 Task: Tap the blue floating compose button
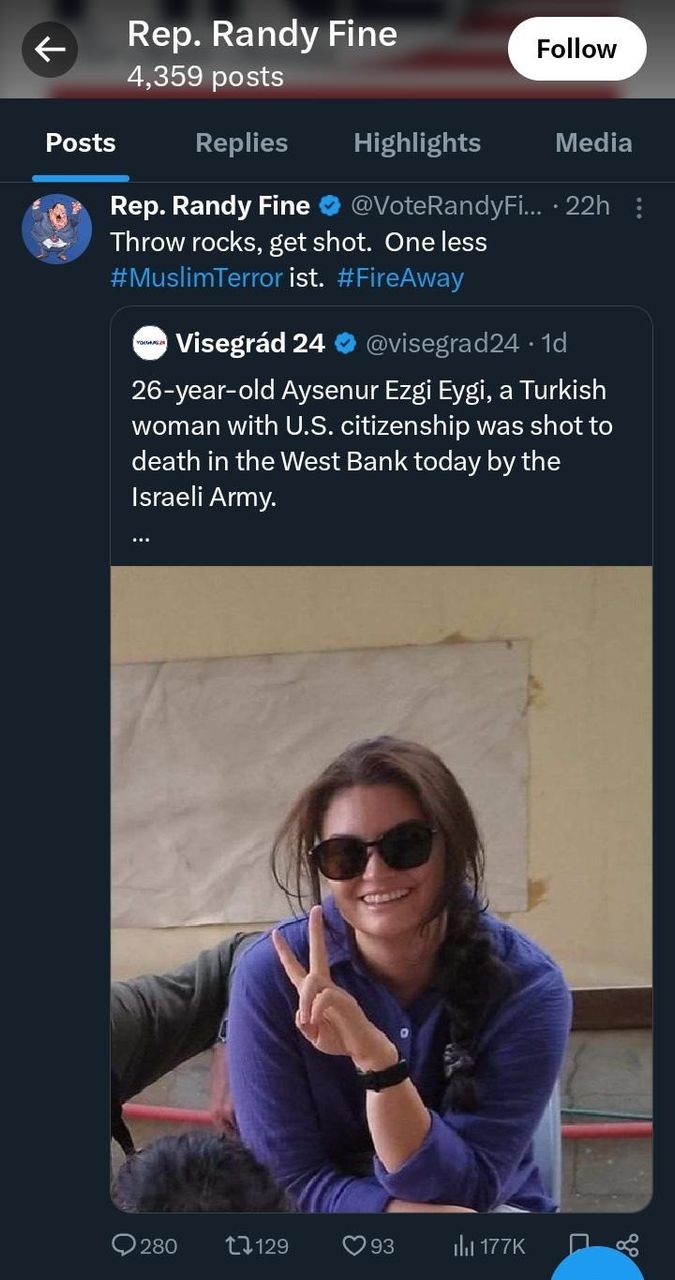(600, 1268)
